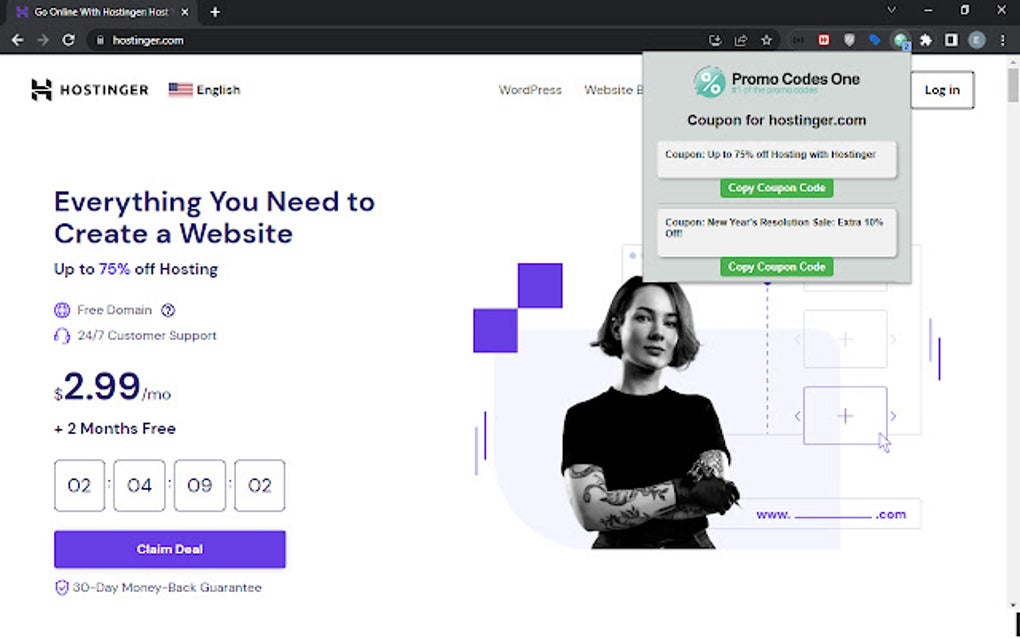Viewport: 1020px width, 638px height.
Task: Close the Hostinger tab
Action: (185, 12)
